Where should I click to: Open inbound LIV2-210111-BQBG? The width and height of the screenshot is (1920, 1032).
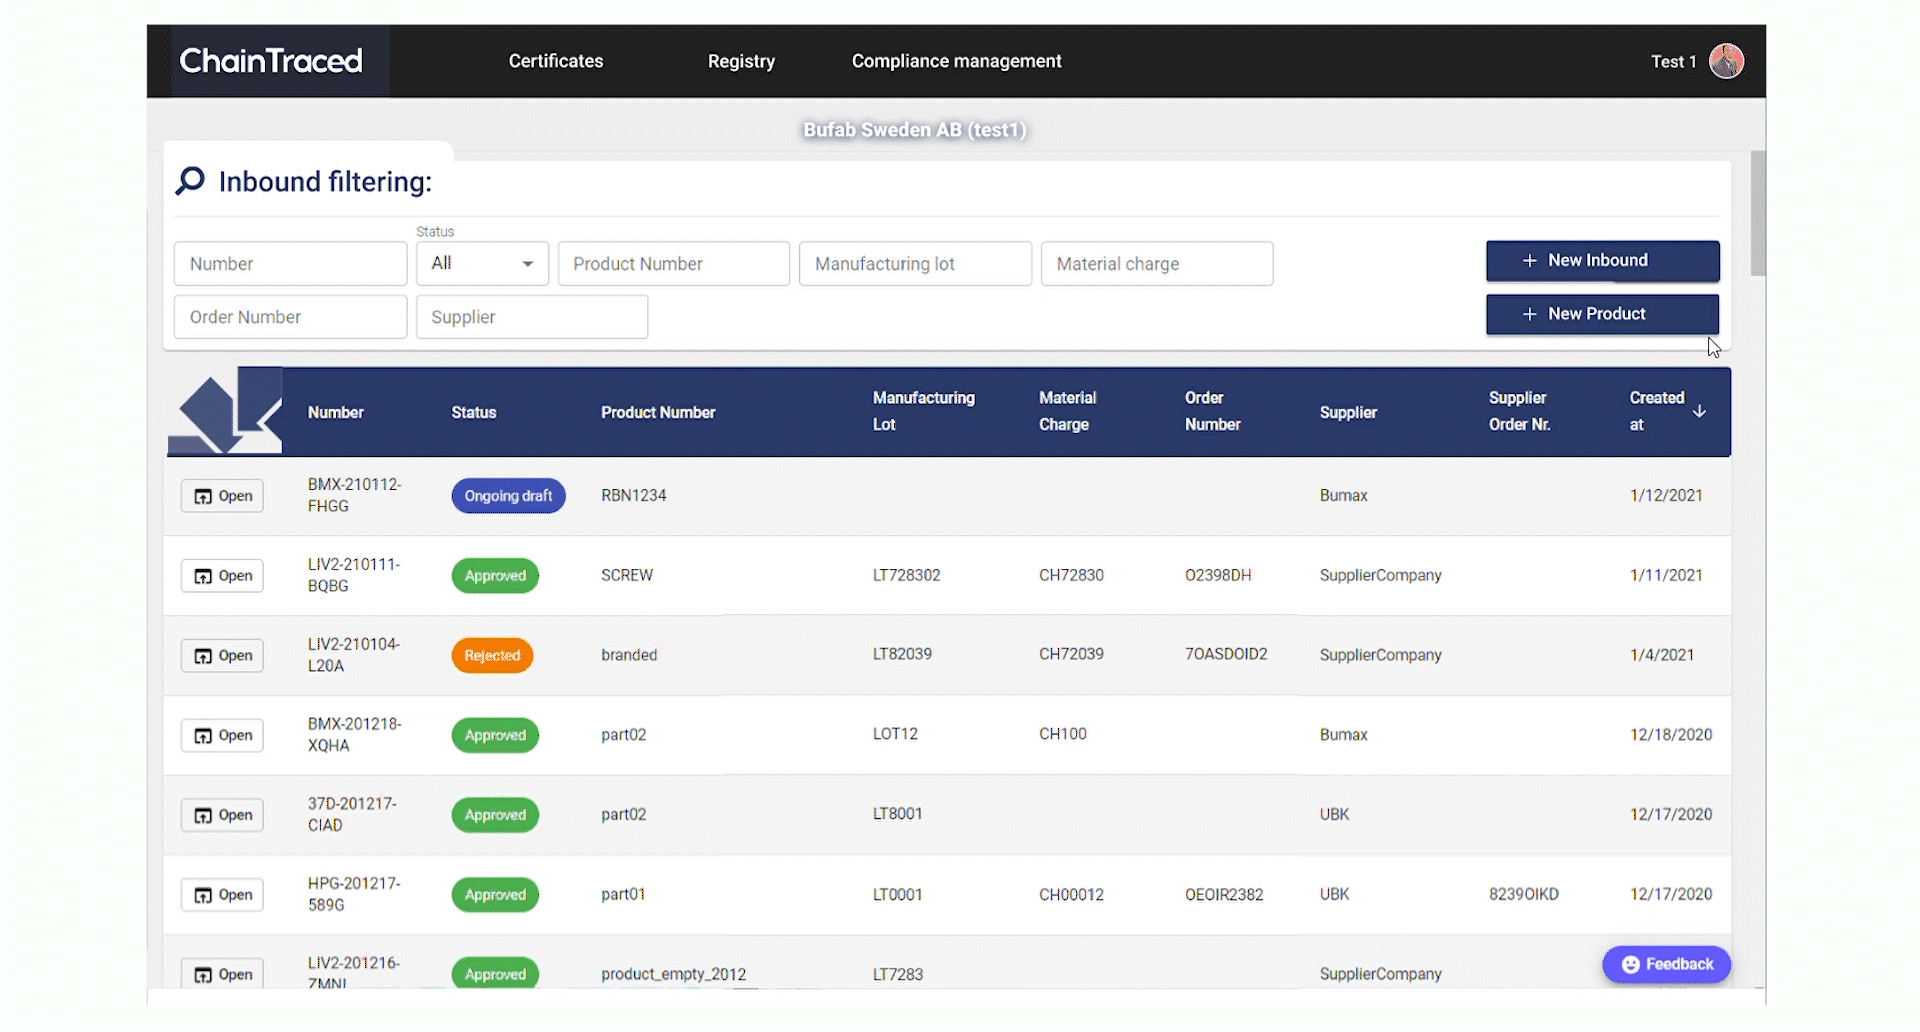(222, 576)
